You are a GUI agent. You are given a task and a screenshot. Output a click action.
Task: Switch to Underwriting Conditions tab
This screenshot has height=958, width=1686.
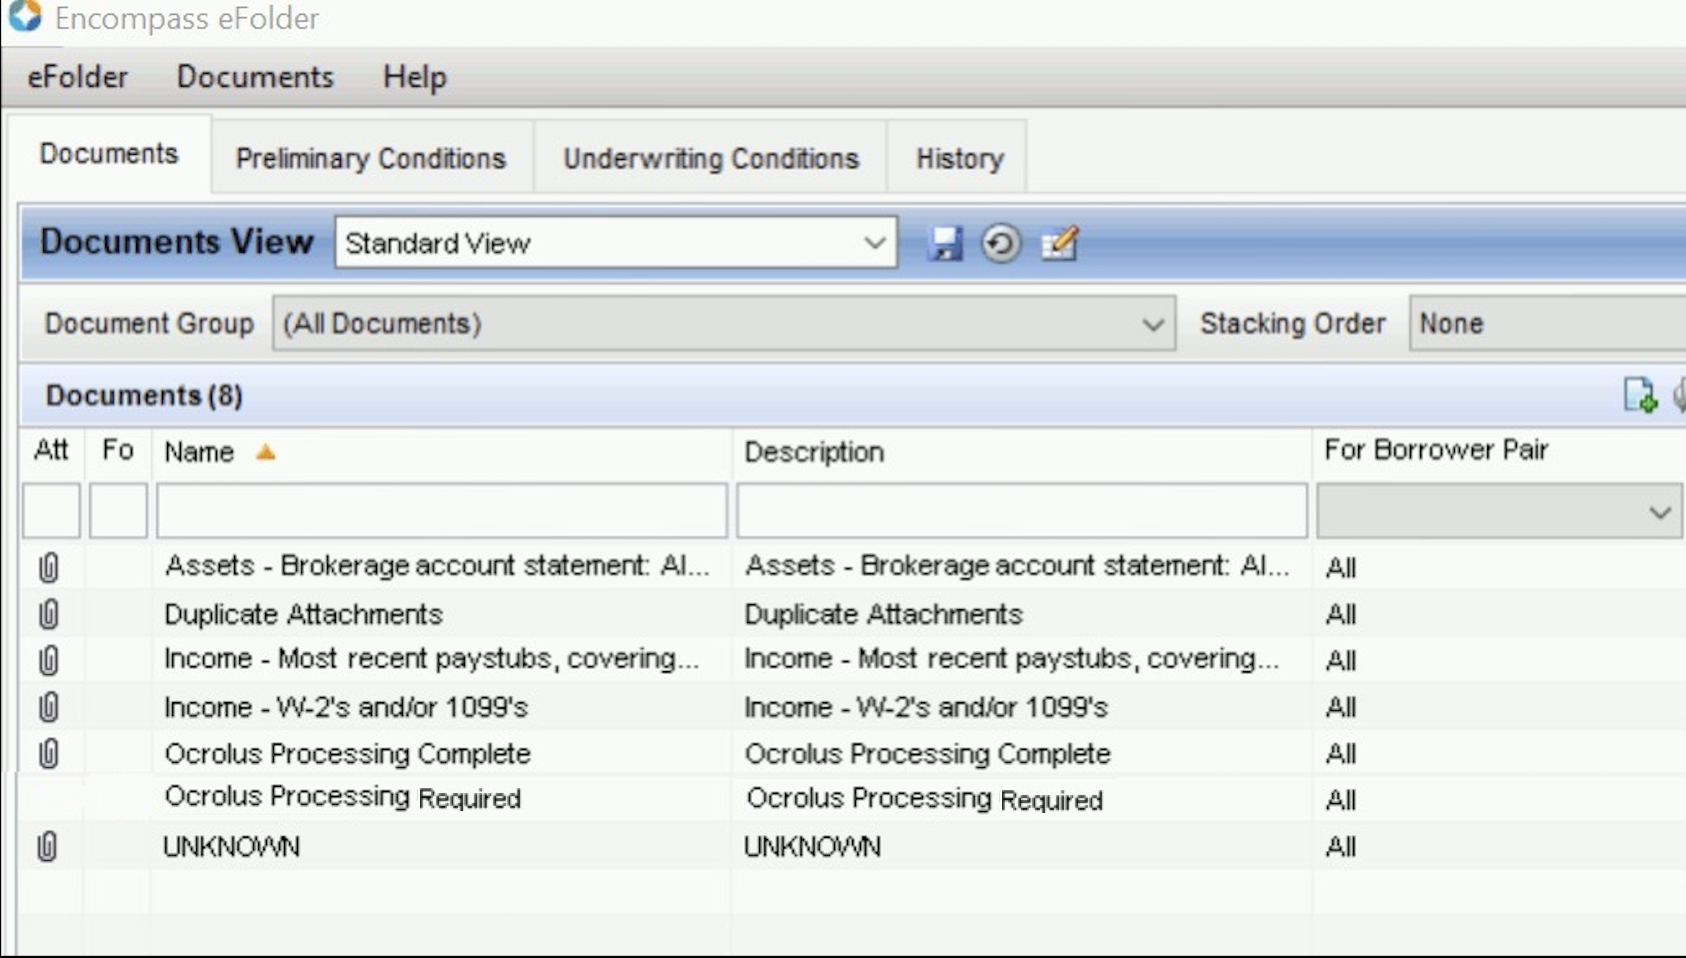(x=711, y=158)
